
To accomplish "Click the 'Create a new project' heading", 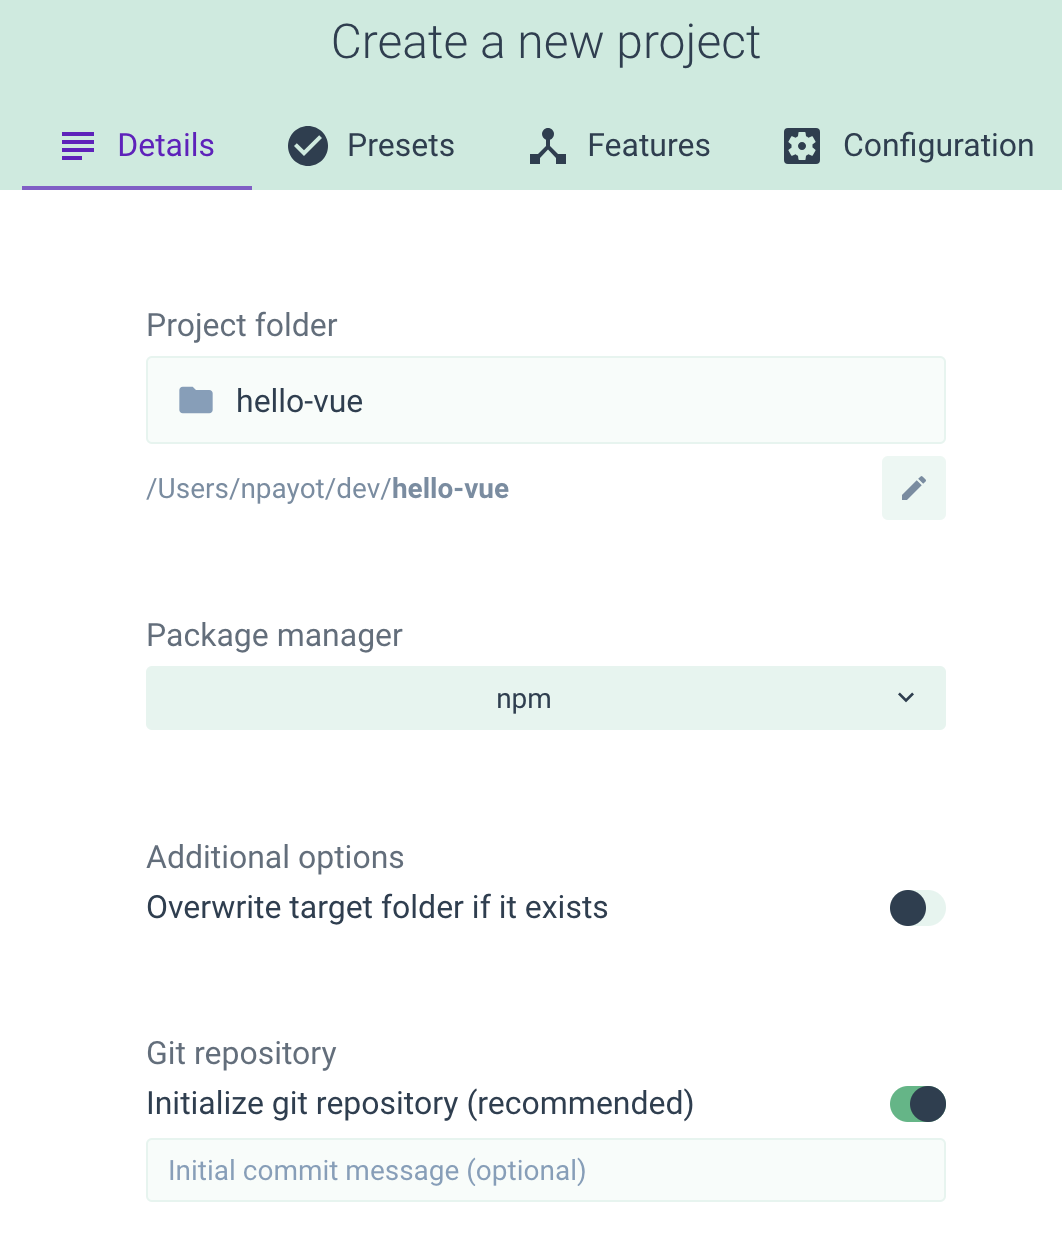I will point(546,43).
